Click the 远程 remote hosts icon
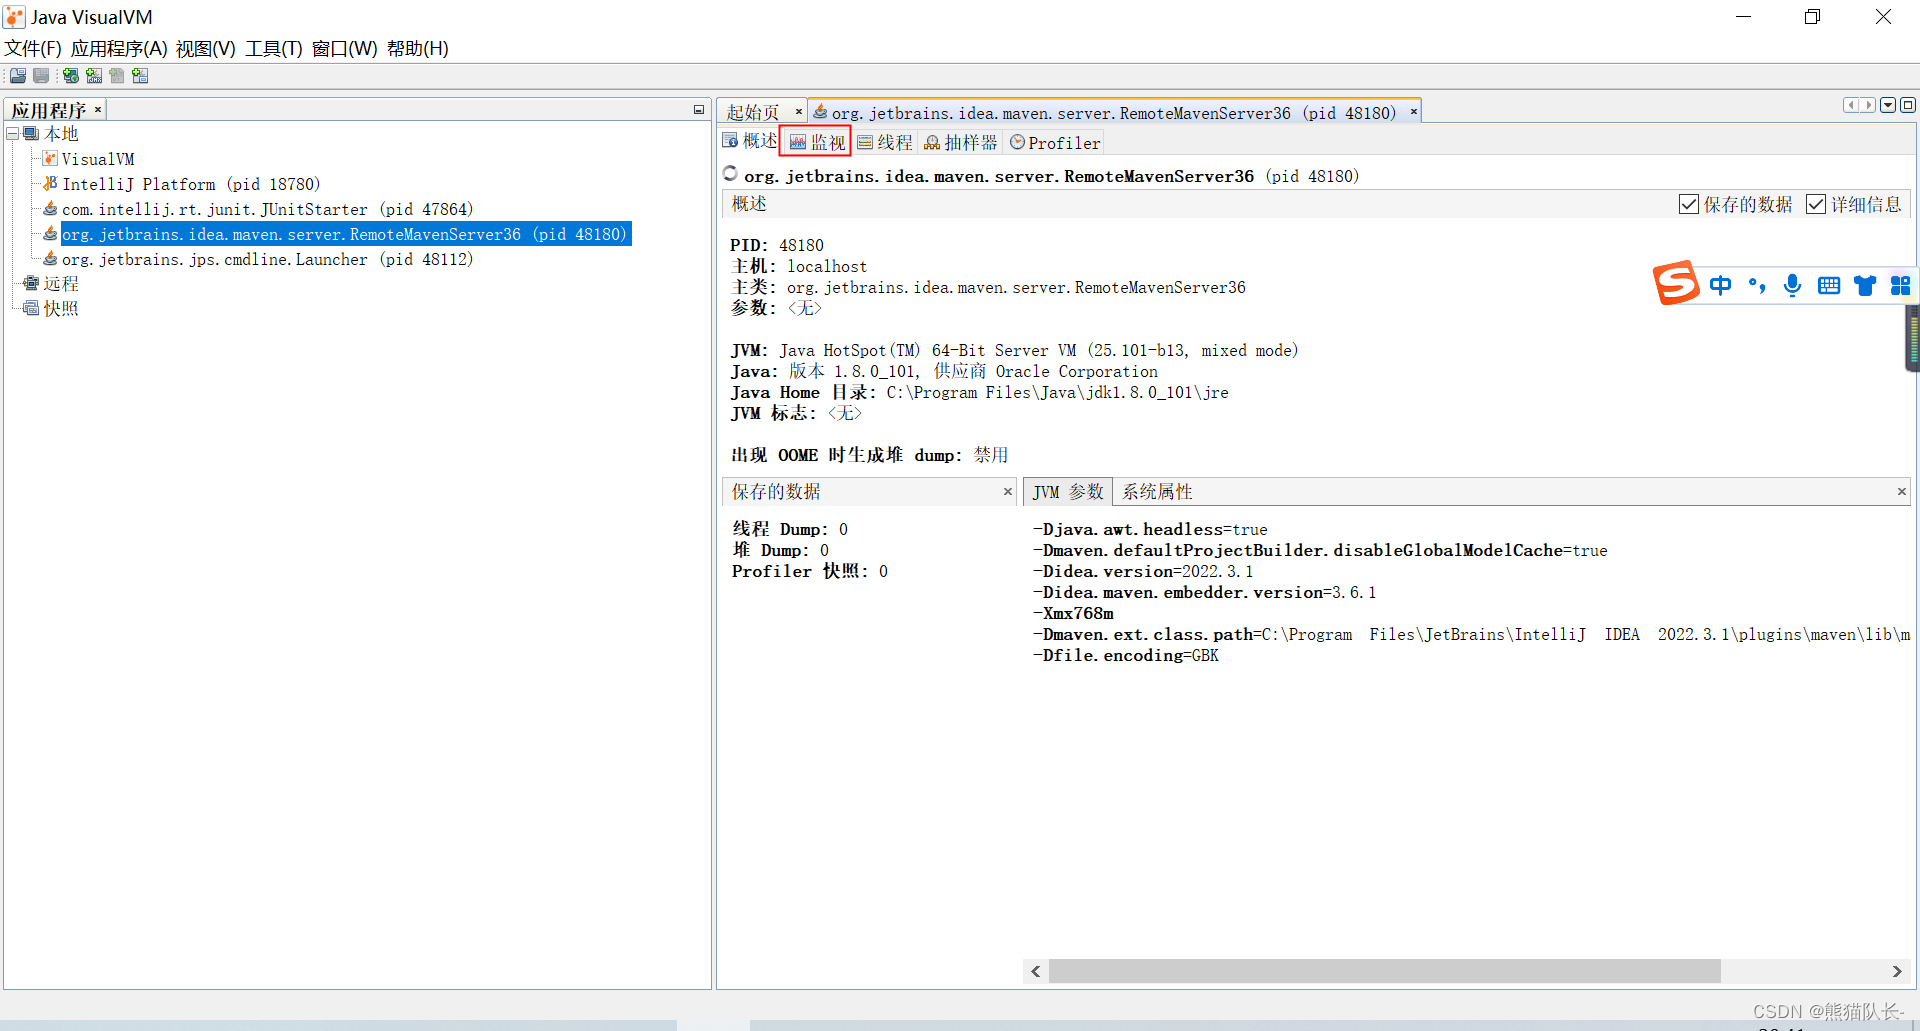This screenshot has width=1920, height=1031. pyautogui.click(x=31, y=284)
